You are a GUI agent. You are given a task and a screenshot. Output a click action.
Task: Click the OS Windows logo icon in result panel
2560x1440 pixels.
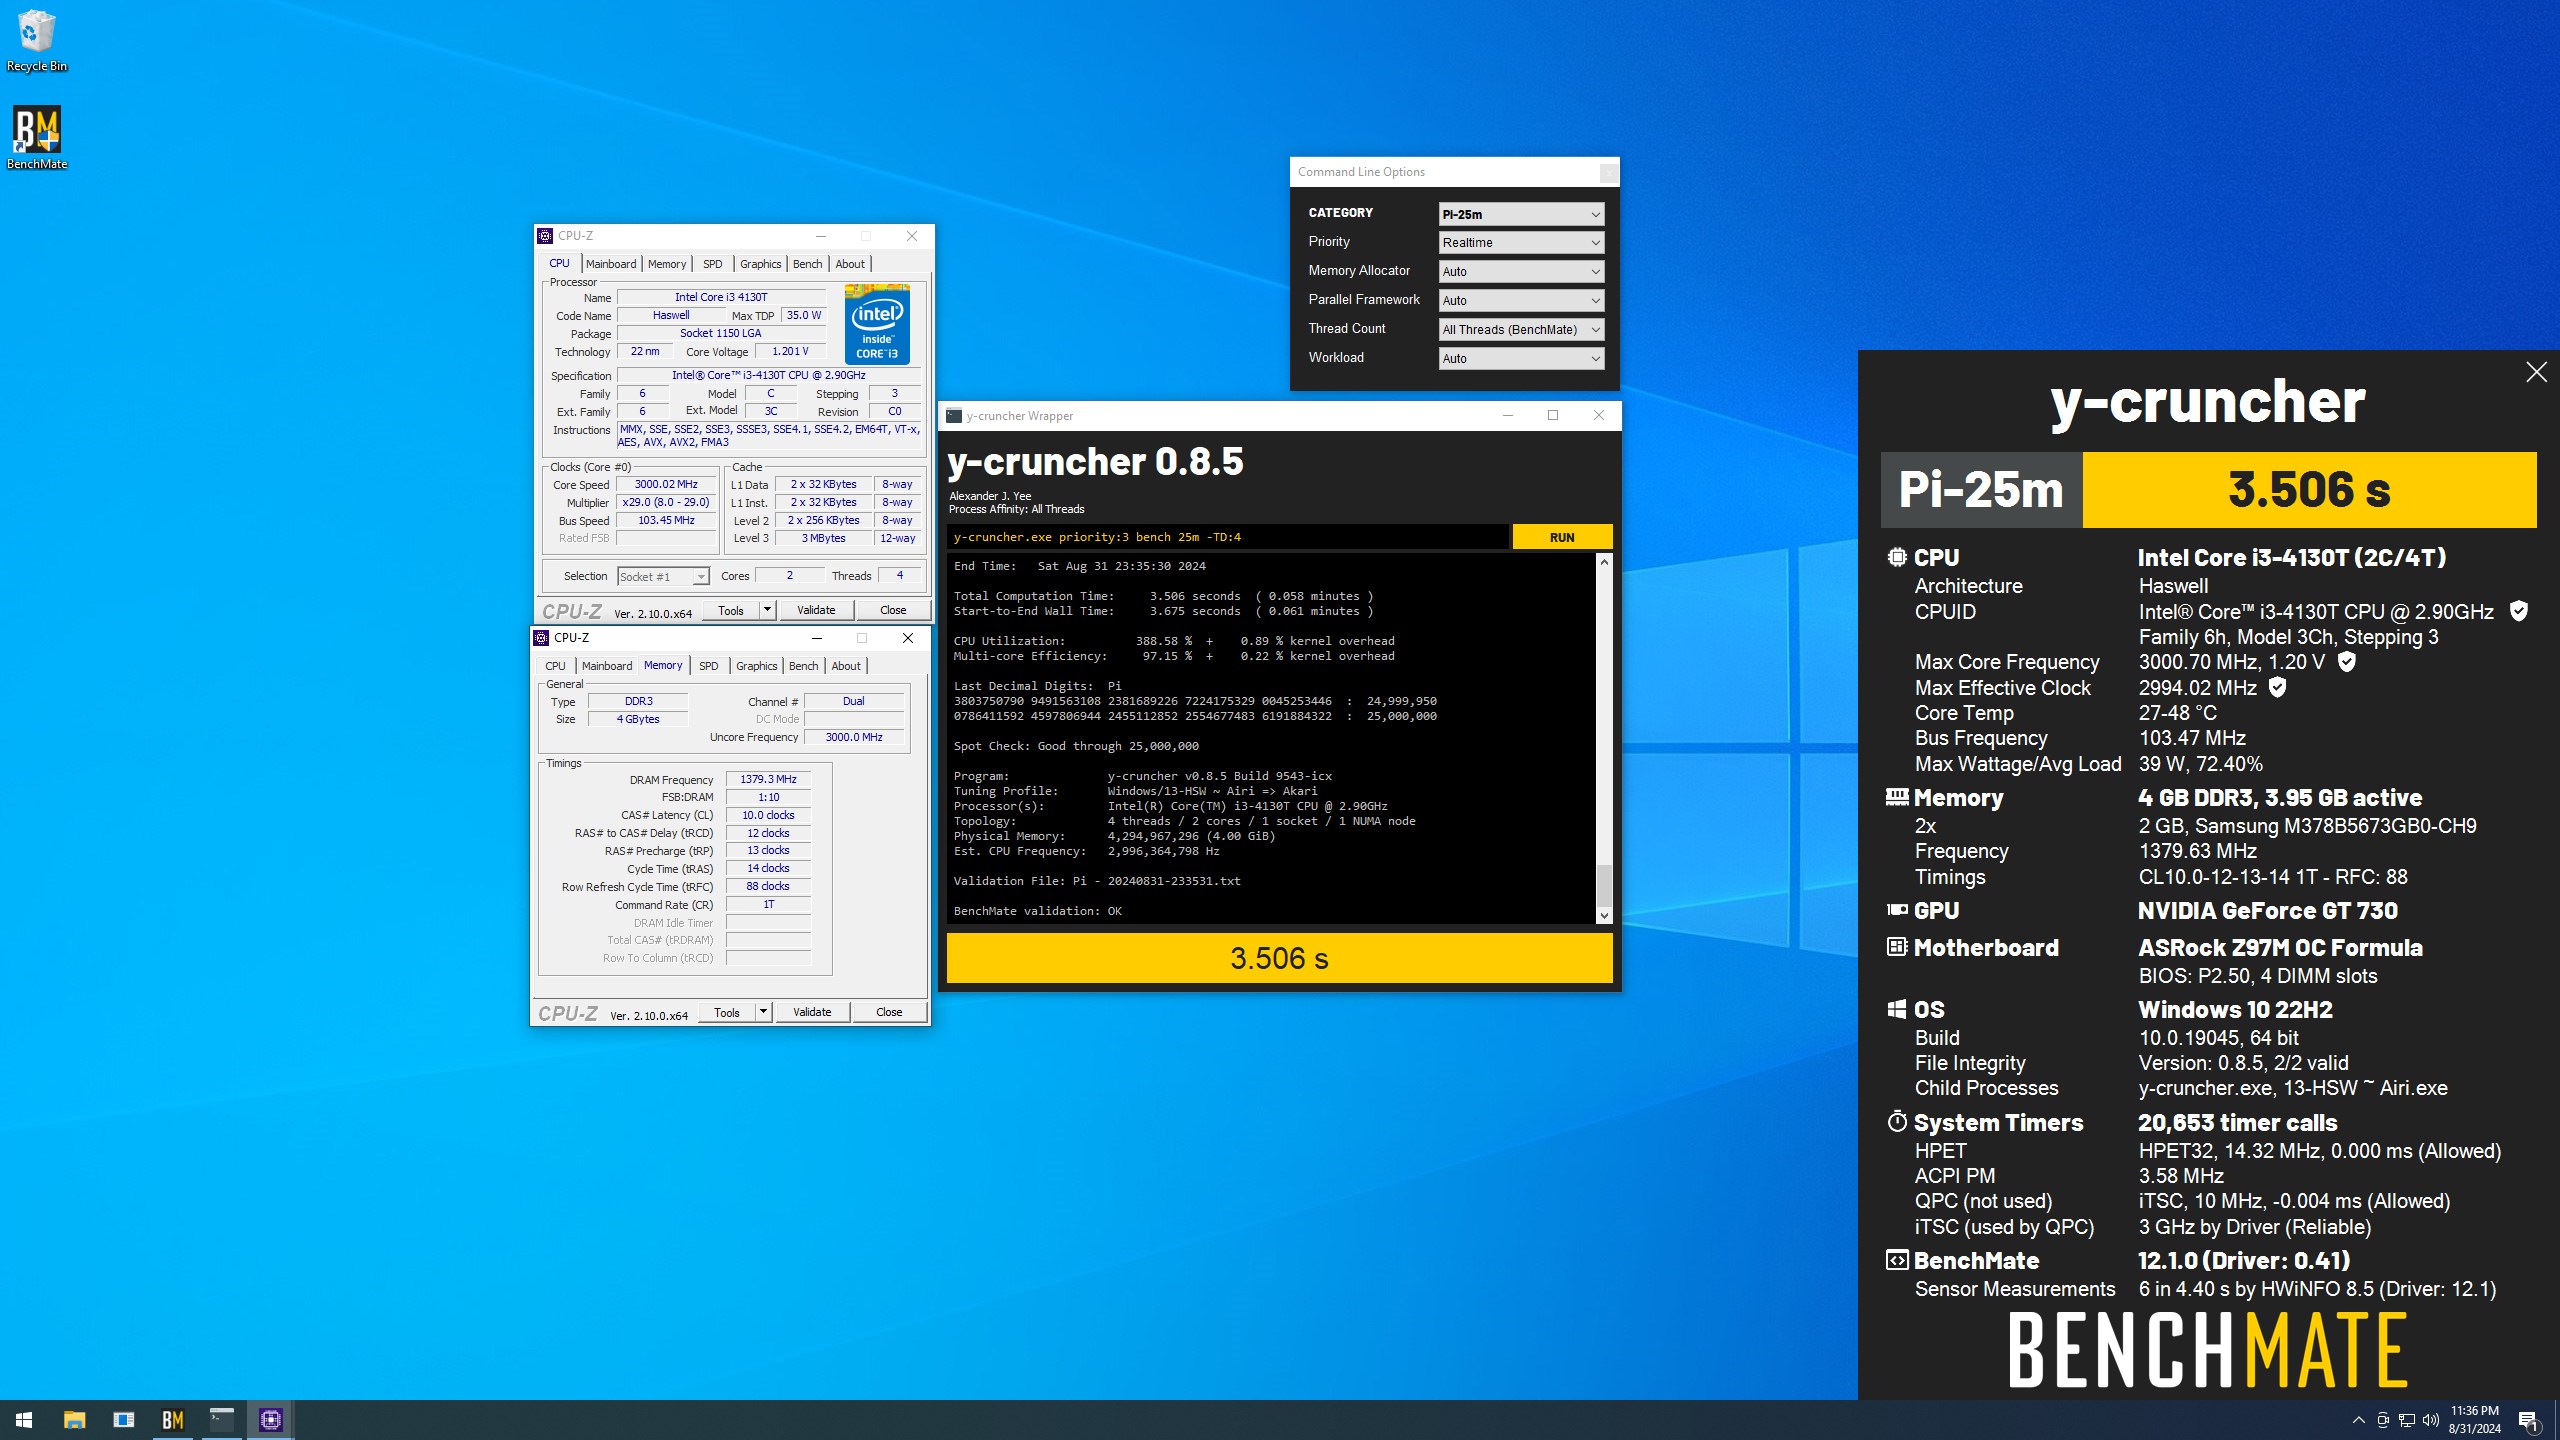[x=1897, y=1009]
